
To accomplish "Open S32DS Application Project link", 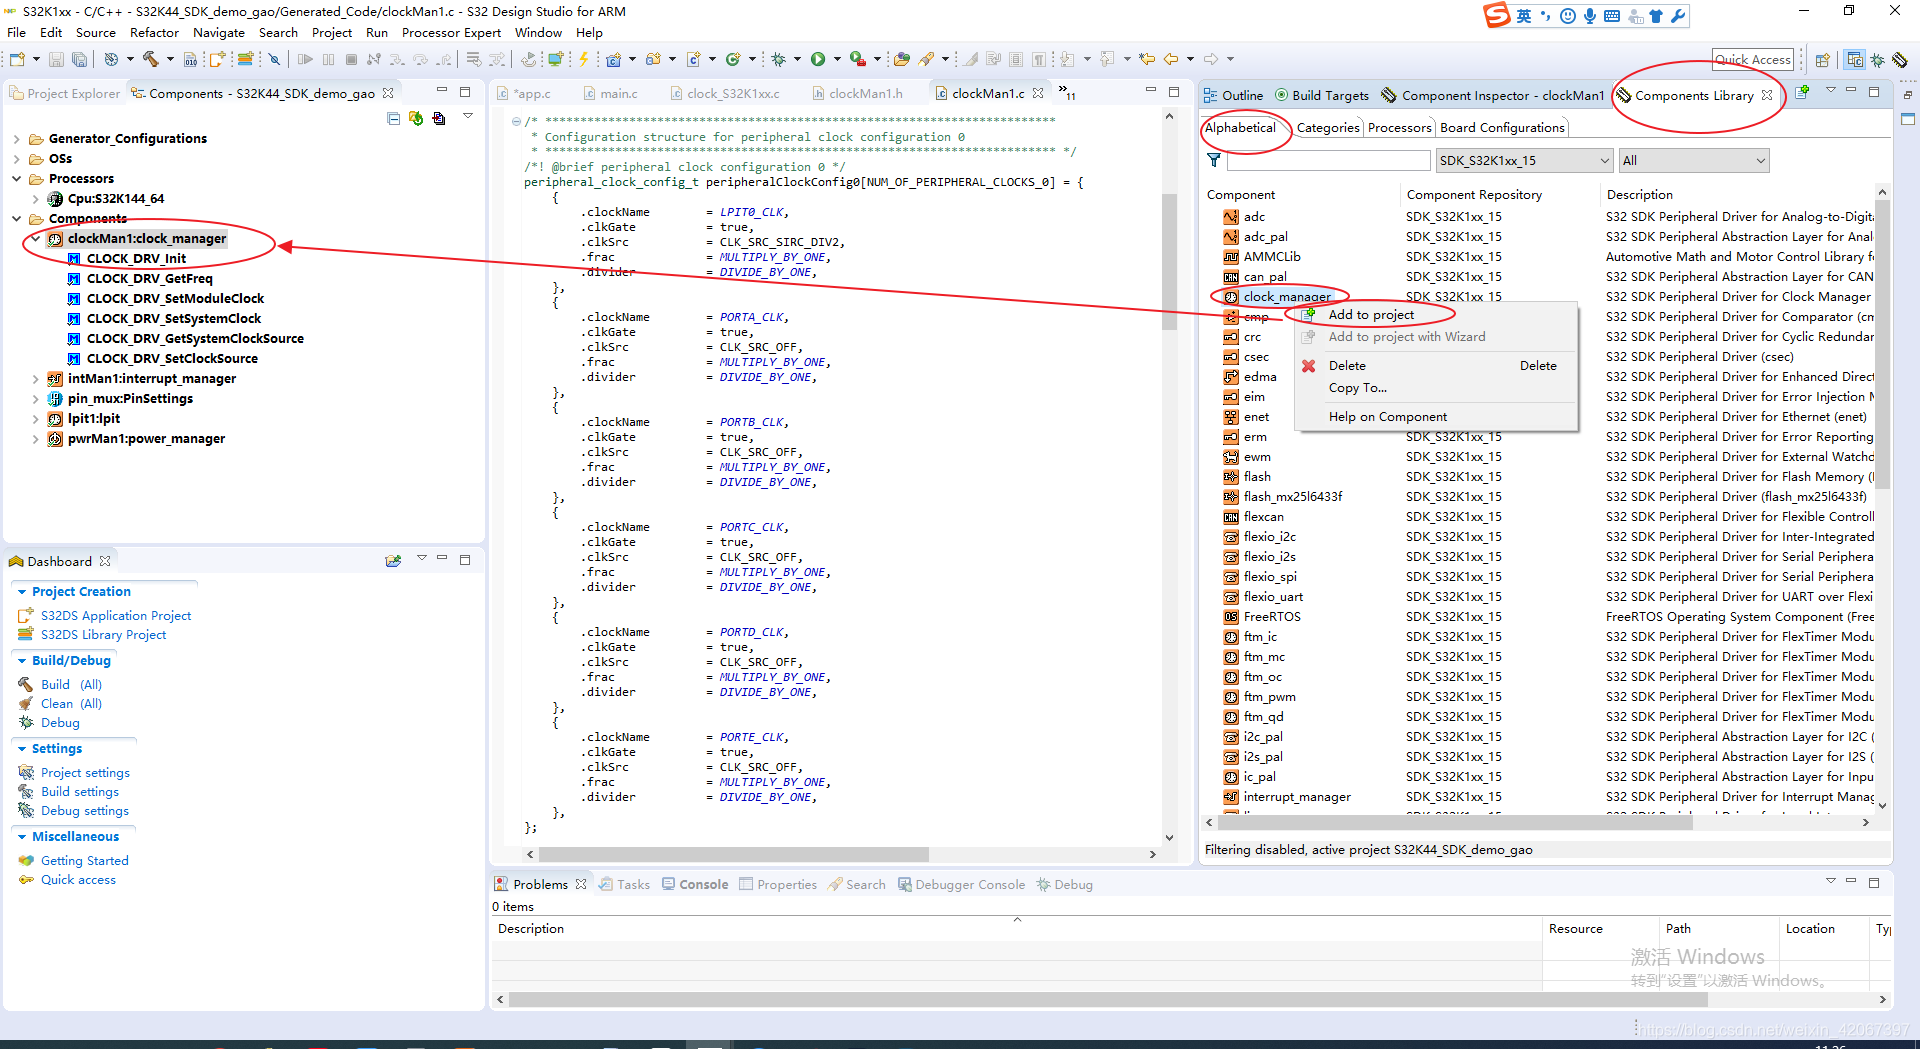I will pyautogui.click(x=116, y=615).
